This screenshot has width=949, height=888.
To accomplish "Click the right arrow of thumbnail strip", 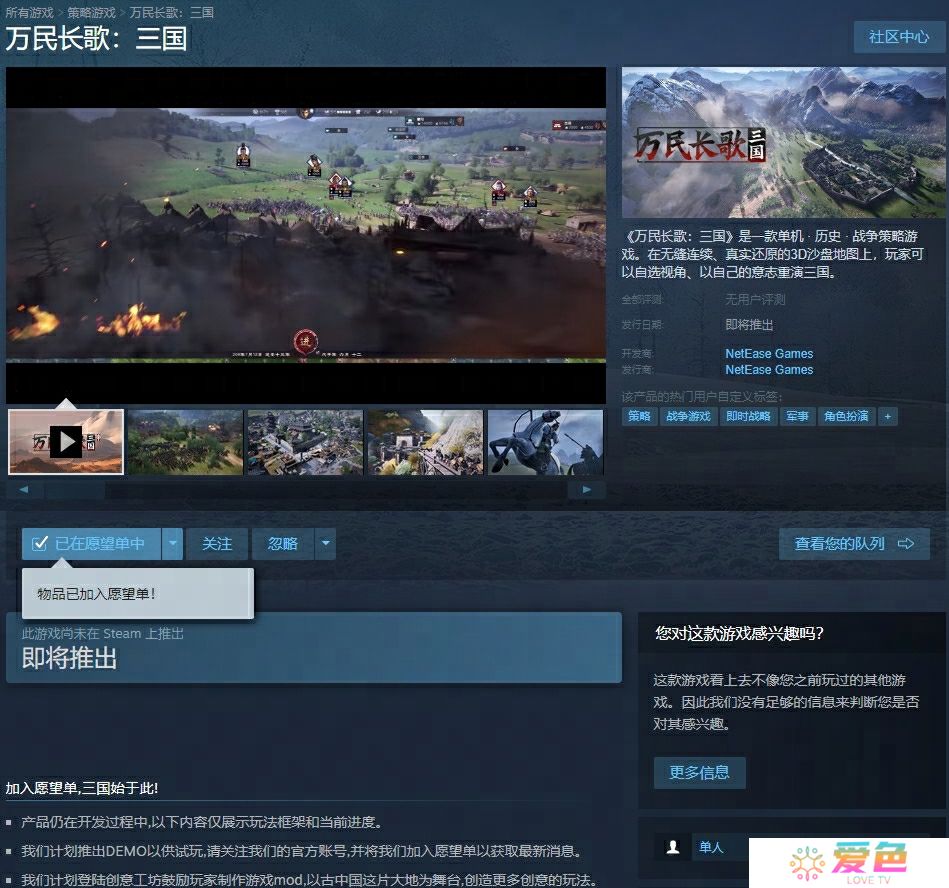I will [586, 490].
